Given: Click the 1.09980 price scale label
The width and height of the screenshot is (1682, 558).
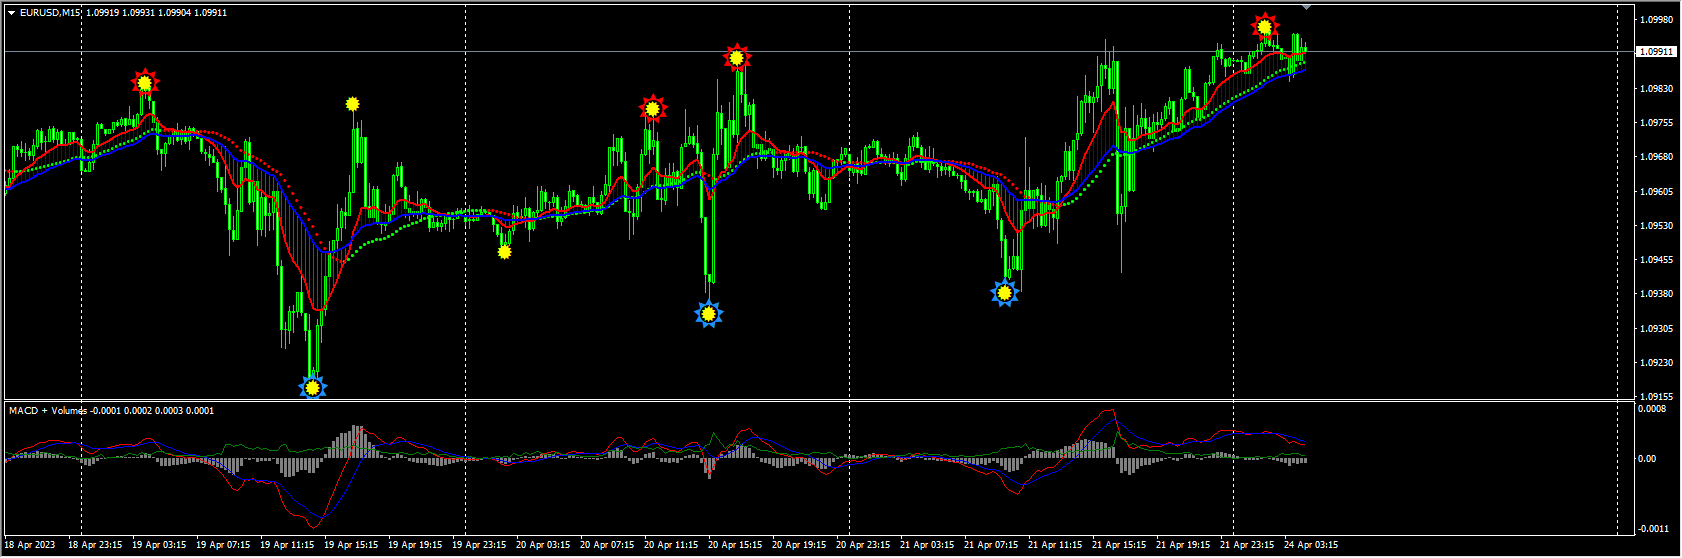Looking at the screenshot, I should click(x=1657, y=19).
